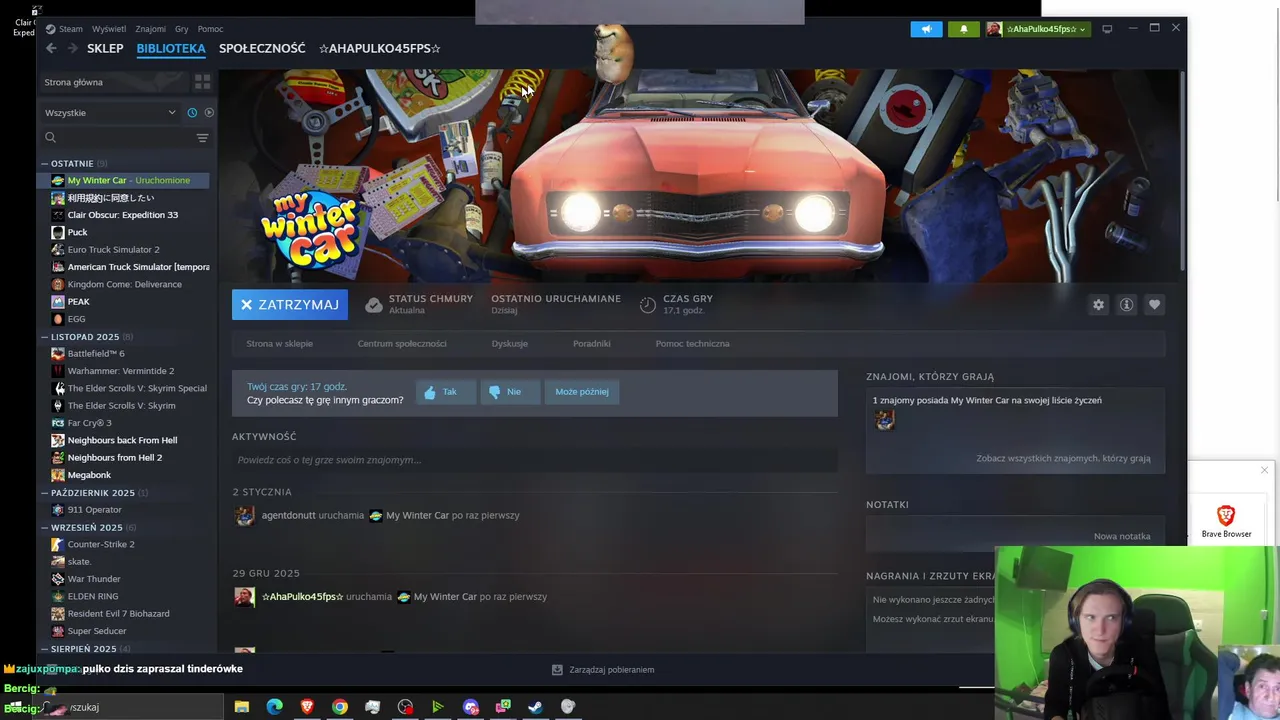This screenshot has width=1280, height=720.
Task: Create a Nowa notatka
Action: (x=1122, y=536)
